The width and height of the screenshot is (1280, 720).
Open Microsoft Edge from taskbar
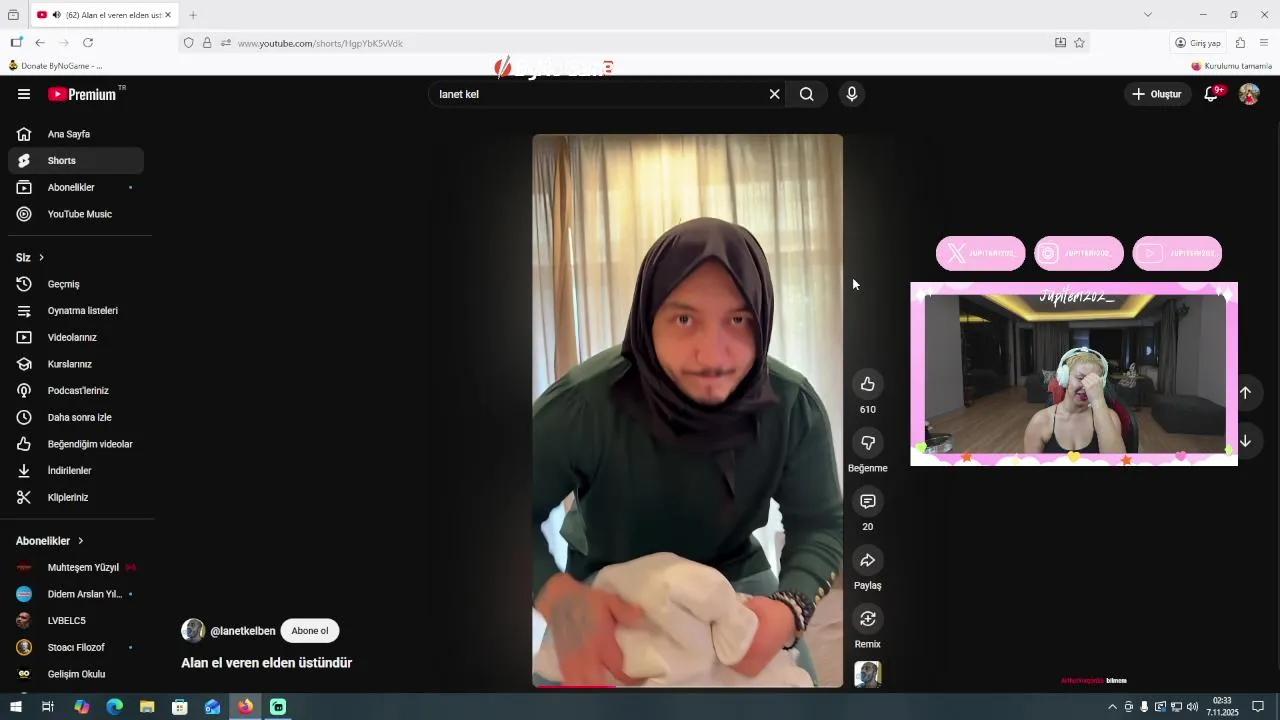[x=114, y=707]
